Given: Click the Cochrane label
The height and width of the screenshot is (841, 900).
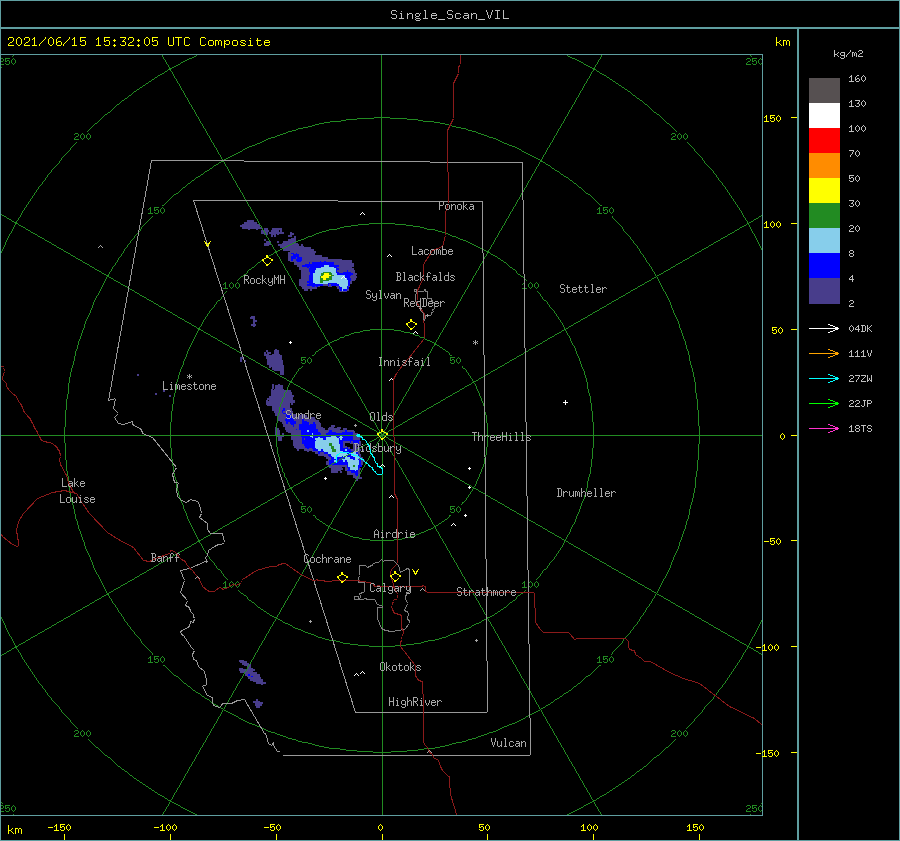Looking at the screenshot, I should pyautogui.click(x=327, y=559).
